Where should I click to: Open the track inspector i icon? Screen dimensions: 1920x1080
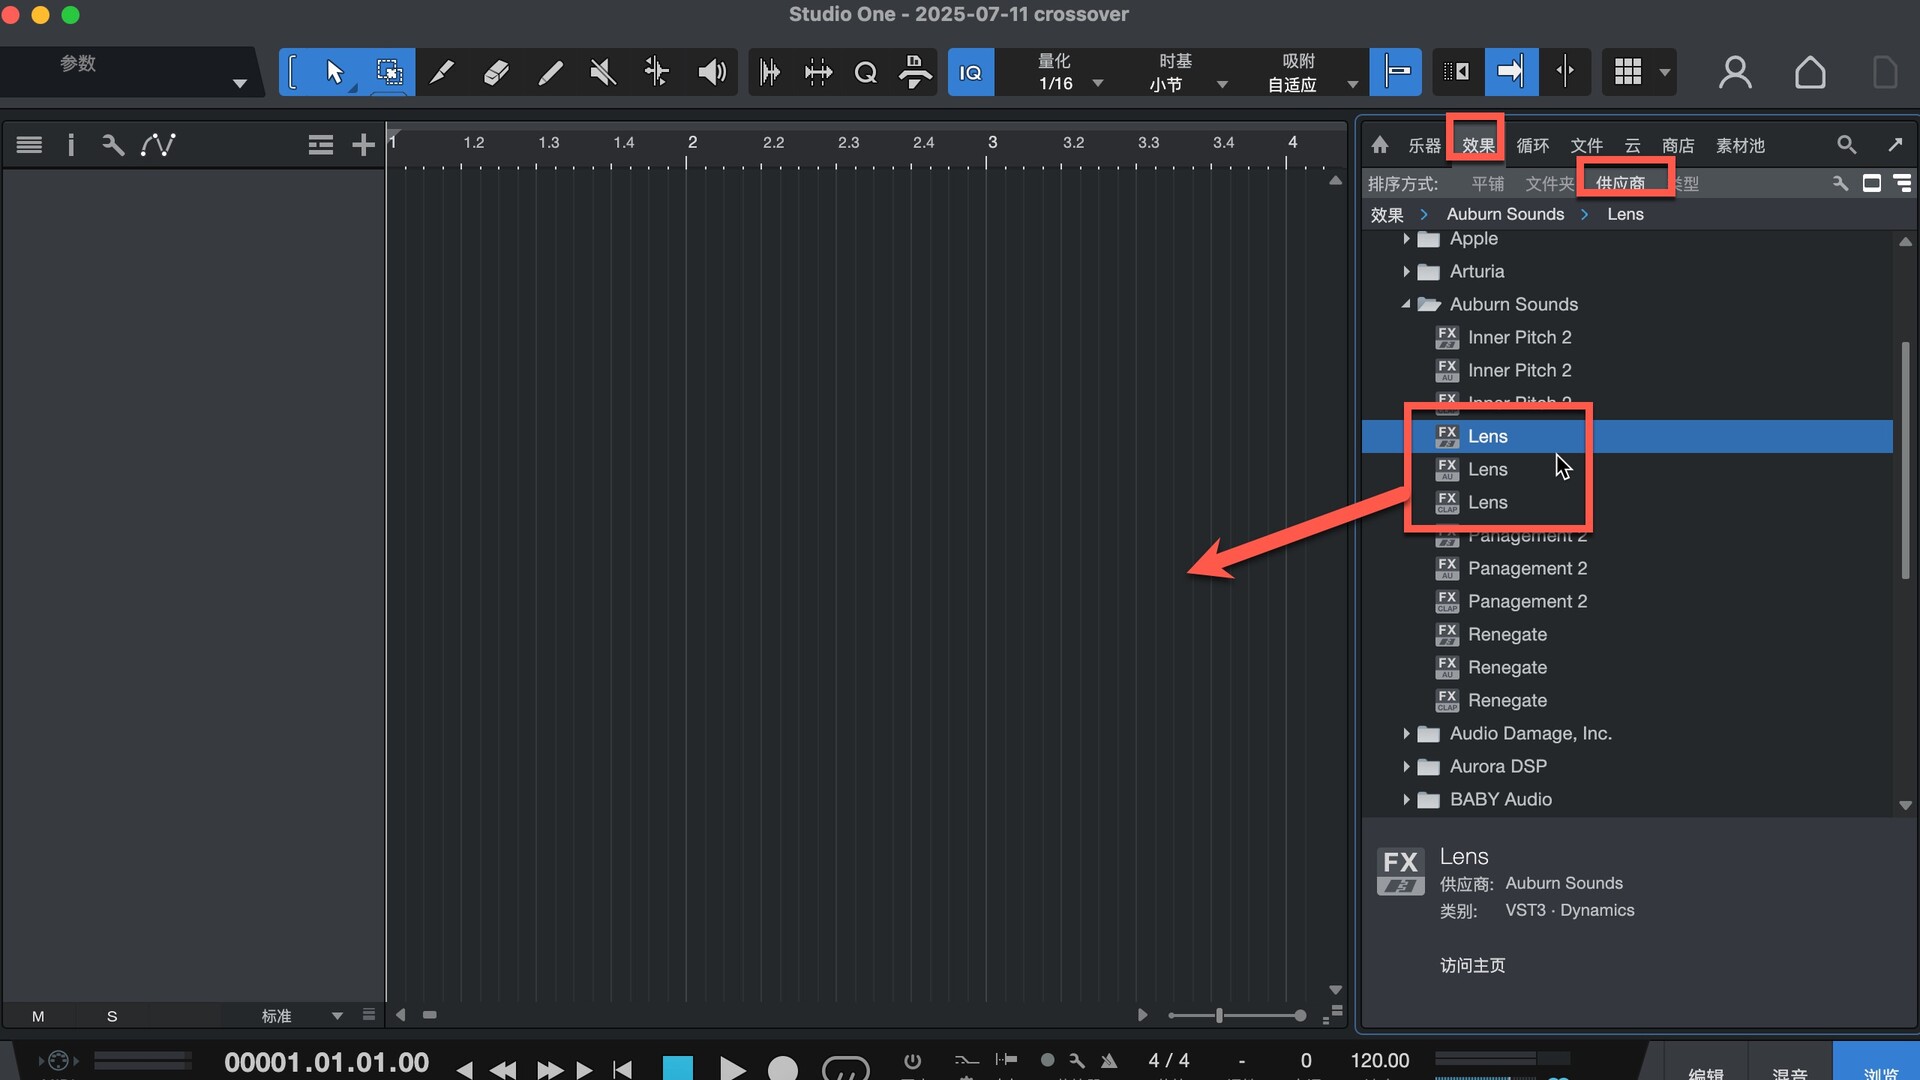(70, 145)
